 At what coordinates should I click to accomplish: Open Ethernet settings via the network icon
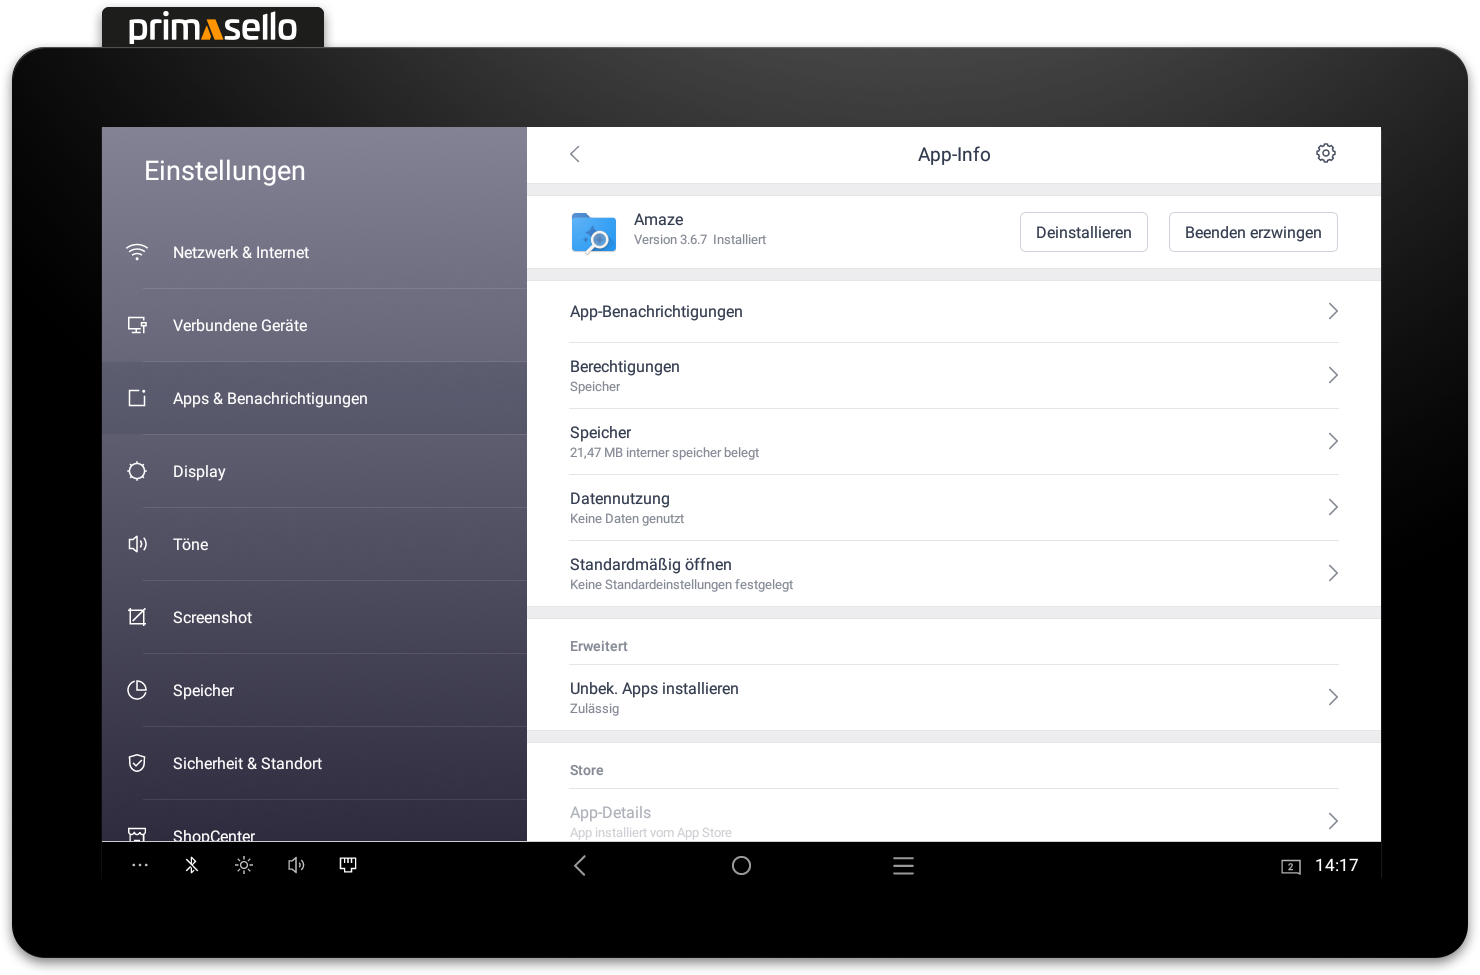(x=348, y=865)
